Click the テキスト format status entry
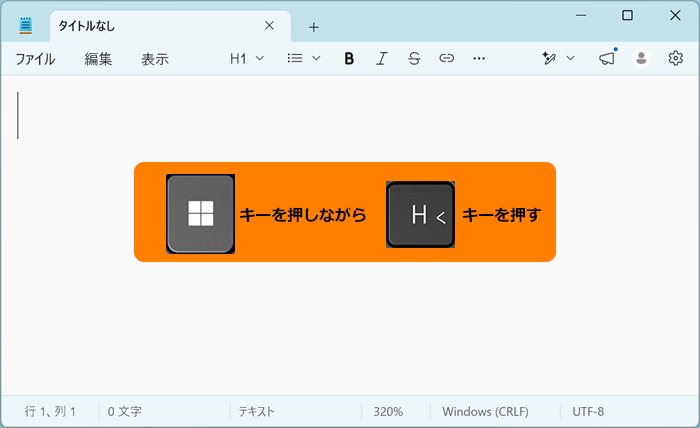The height and width of the screenshot is (428, 700). point(256,411)
